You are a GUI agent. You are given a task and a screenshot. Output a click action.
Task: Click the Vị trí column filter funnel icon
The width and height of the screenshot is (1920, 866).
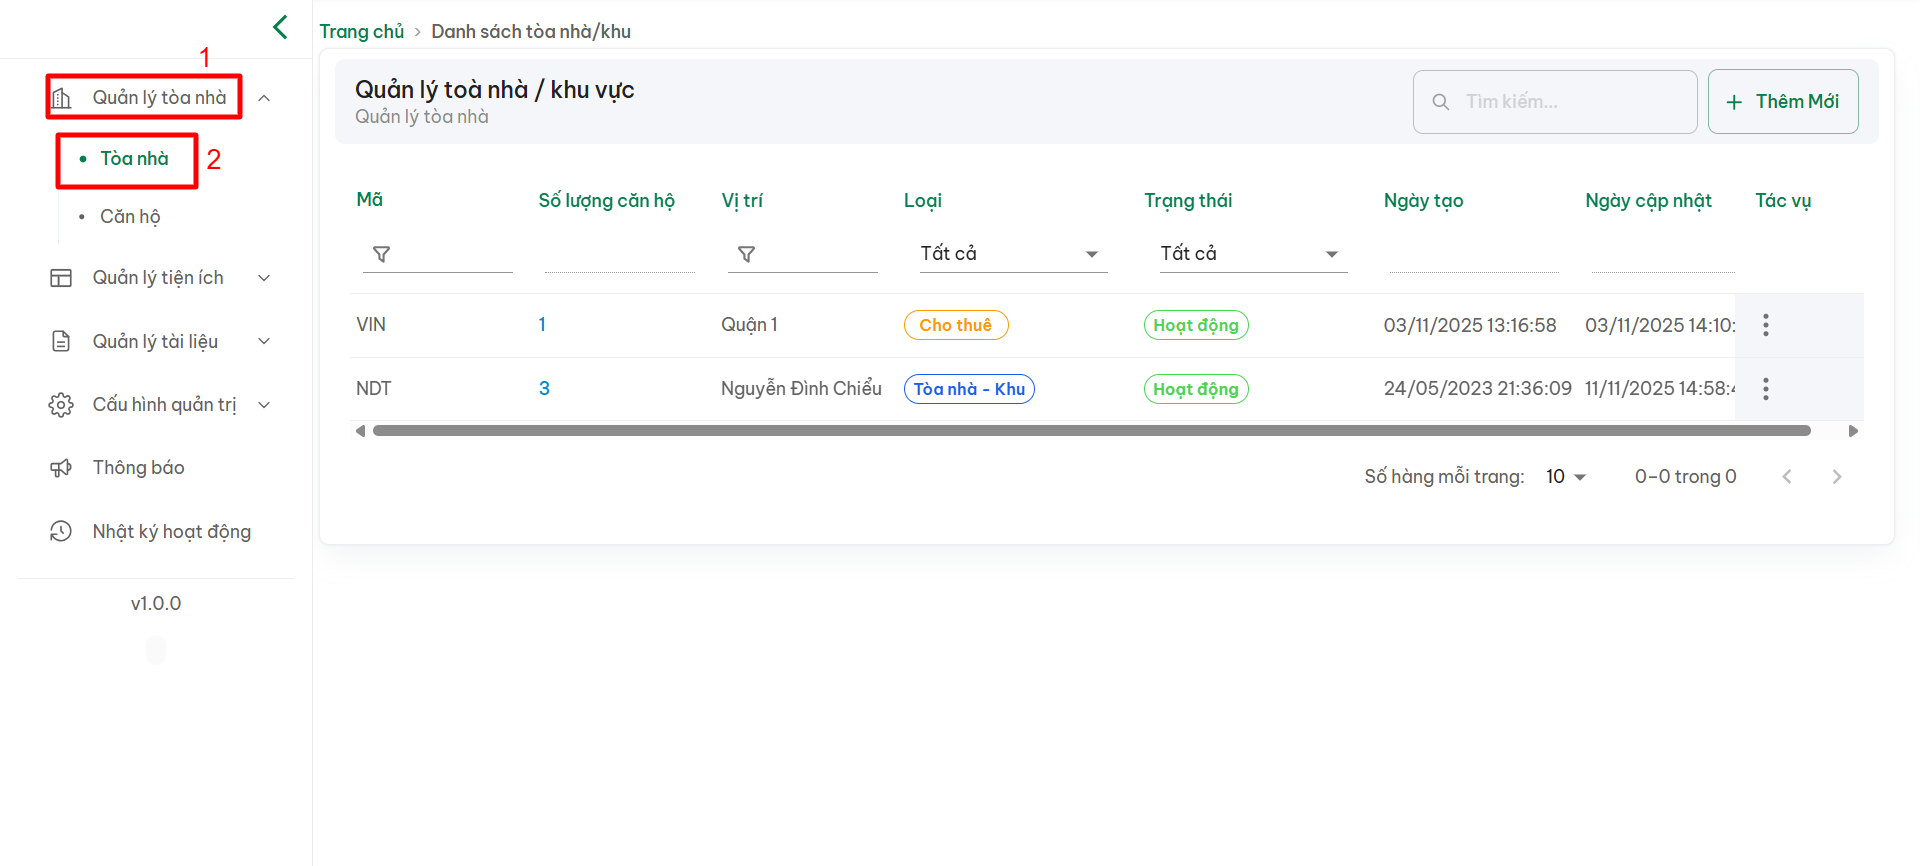click(746, 255)
